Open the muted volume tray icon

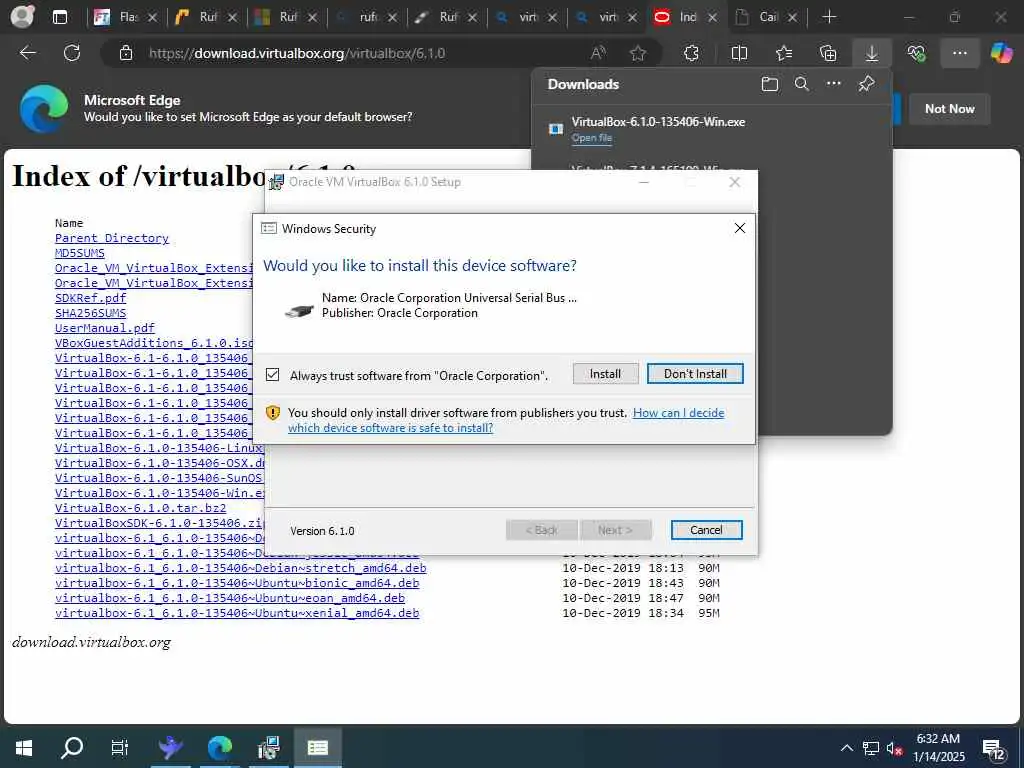coord(894,748)
